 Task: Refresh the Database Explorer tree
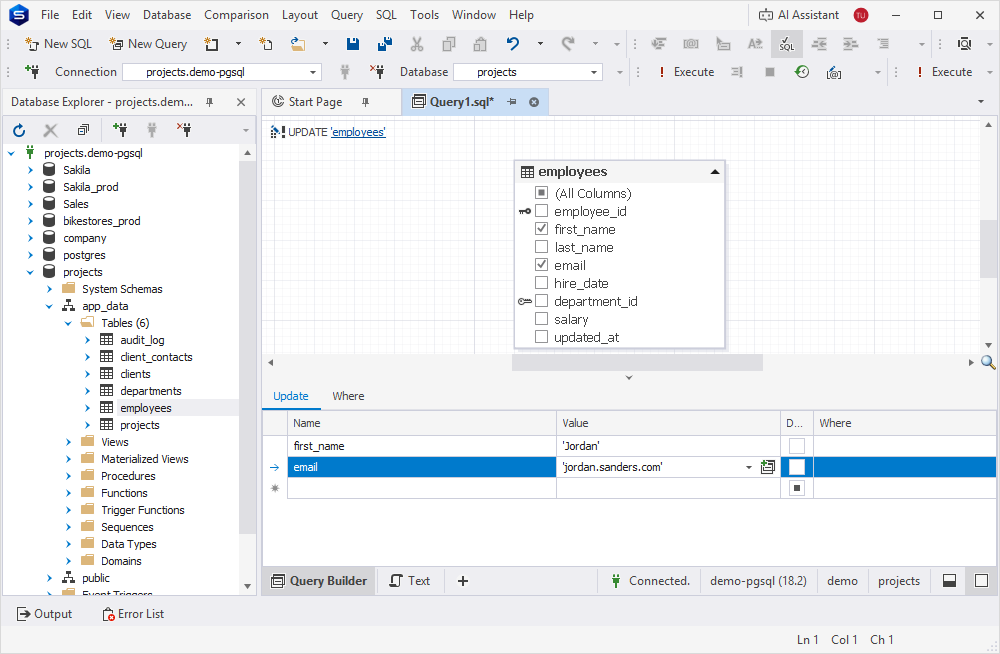[19, 131]
